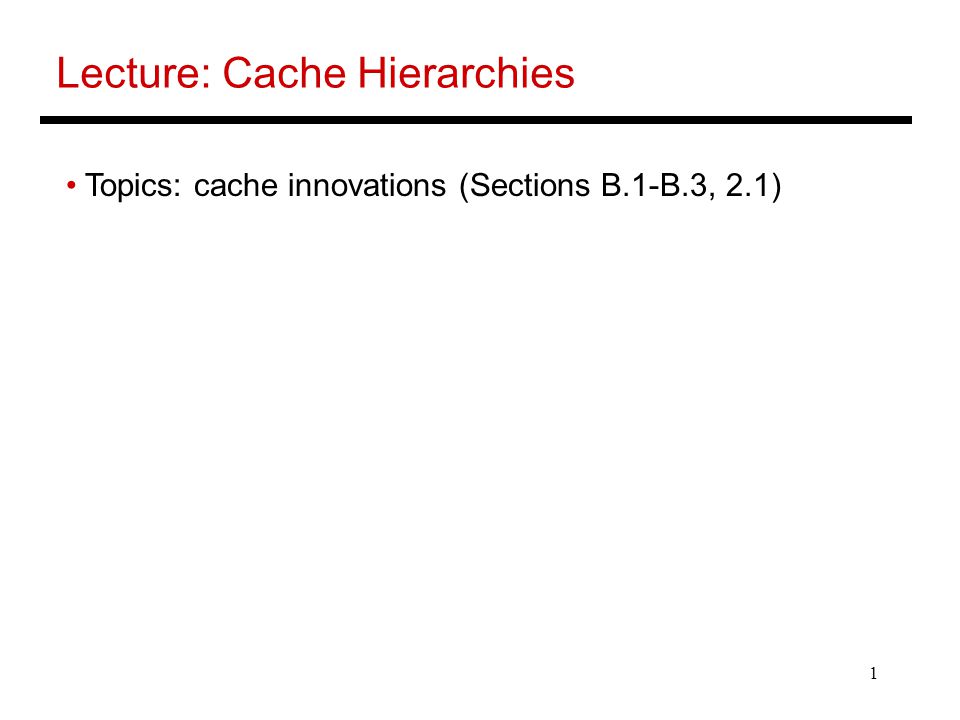This screenshot has width=960, height=720.
Task: Select the word "Topics:" in the bullet
Action: [x=133, y=186]
